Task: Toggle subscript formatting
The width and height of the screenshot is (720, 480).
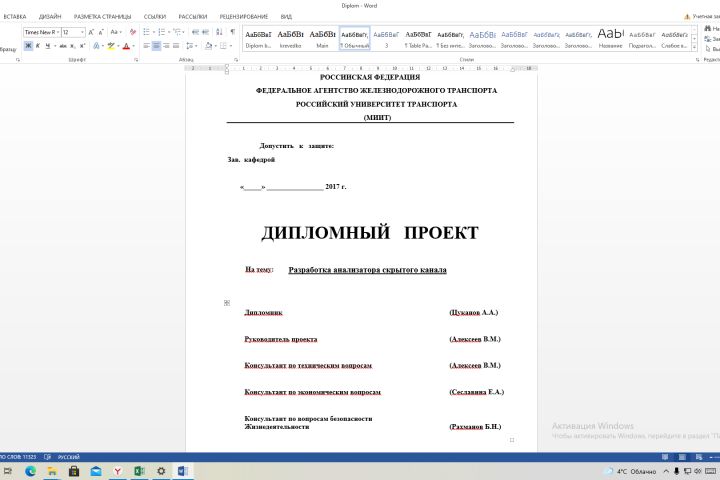Action: coord(73,45)
